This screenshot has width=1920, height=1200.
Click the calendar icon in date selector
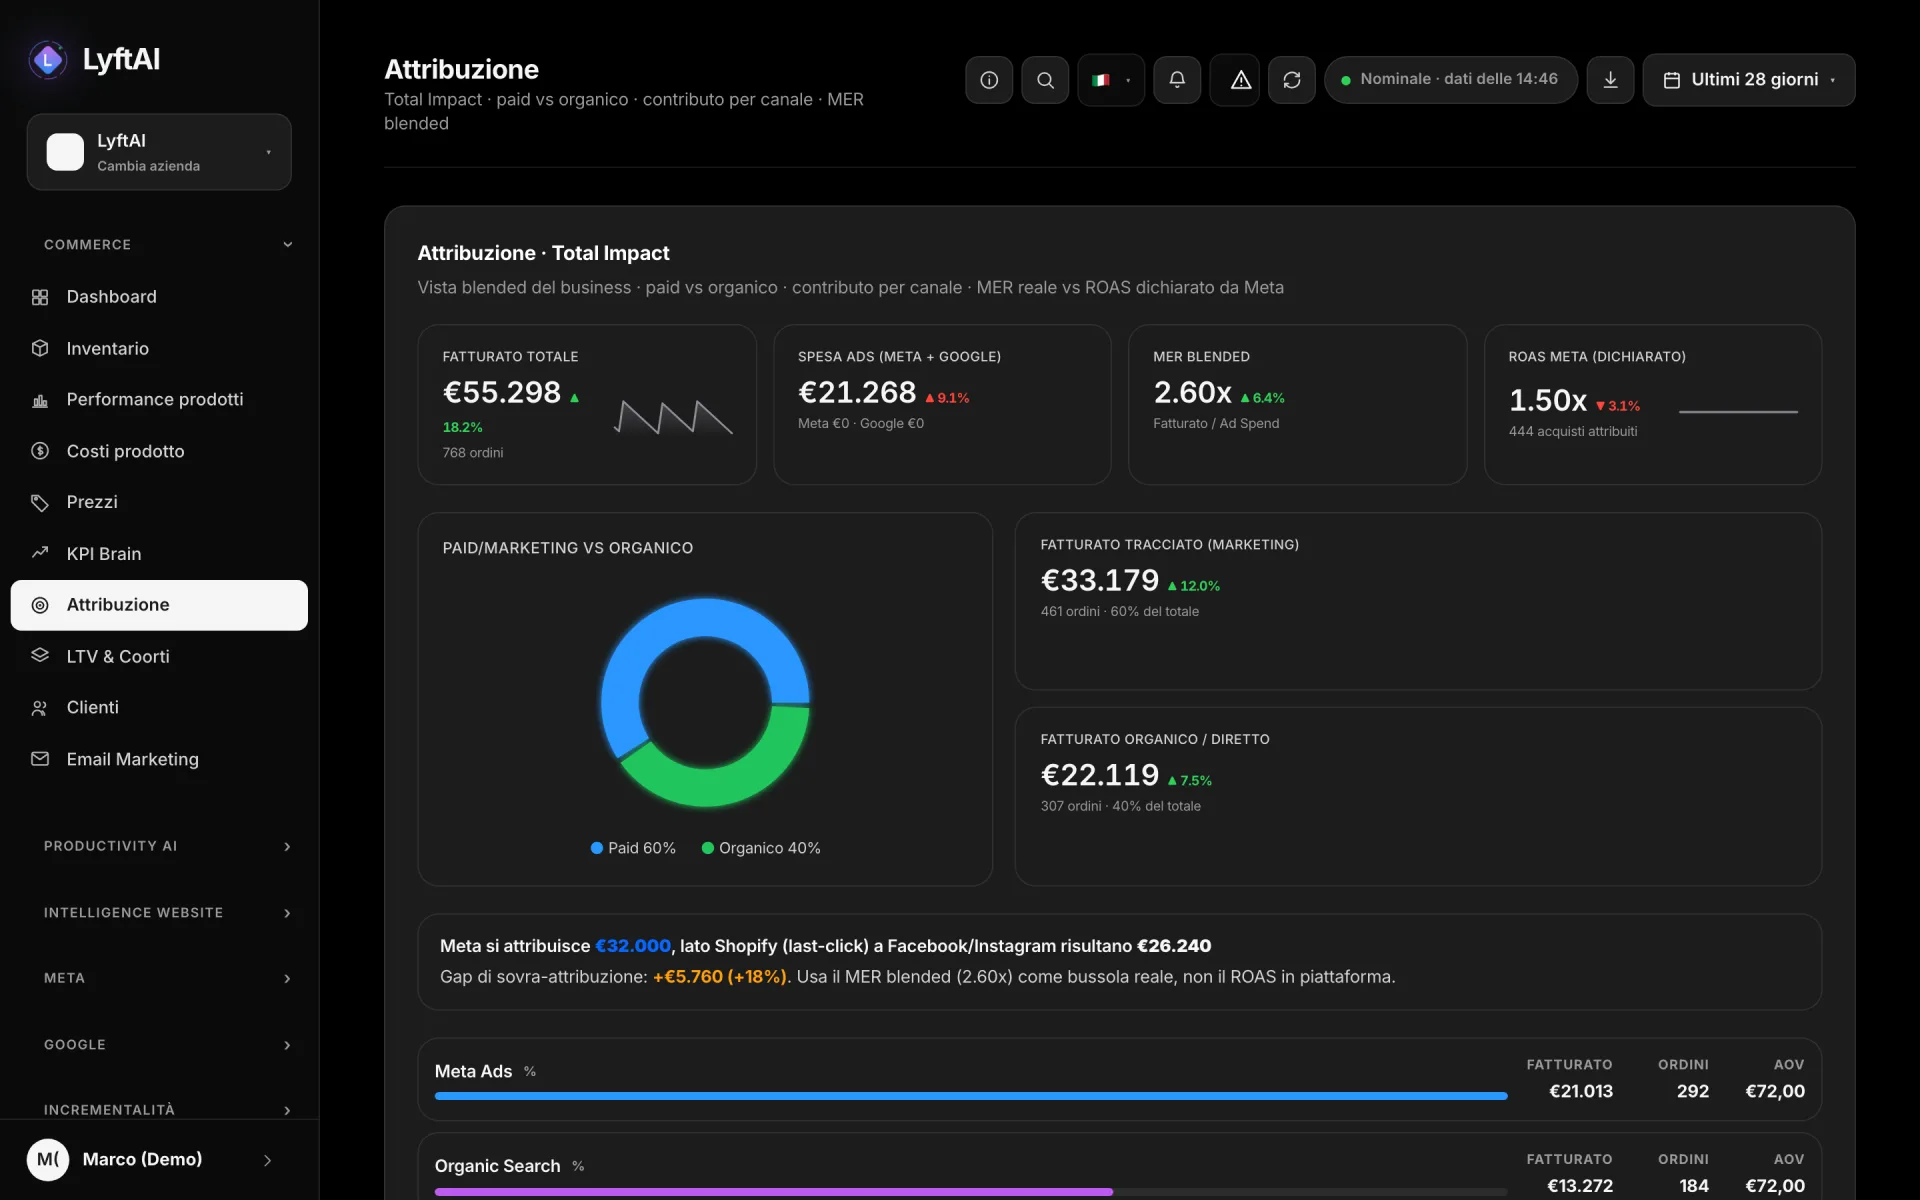1671,80
